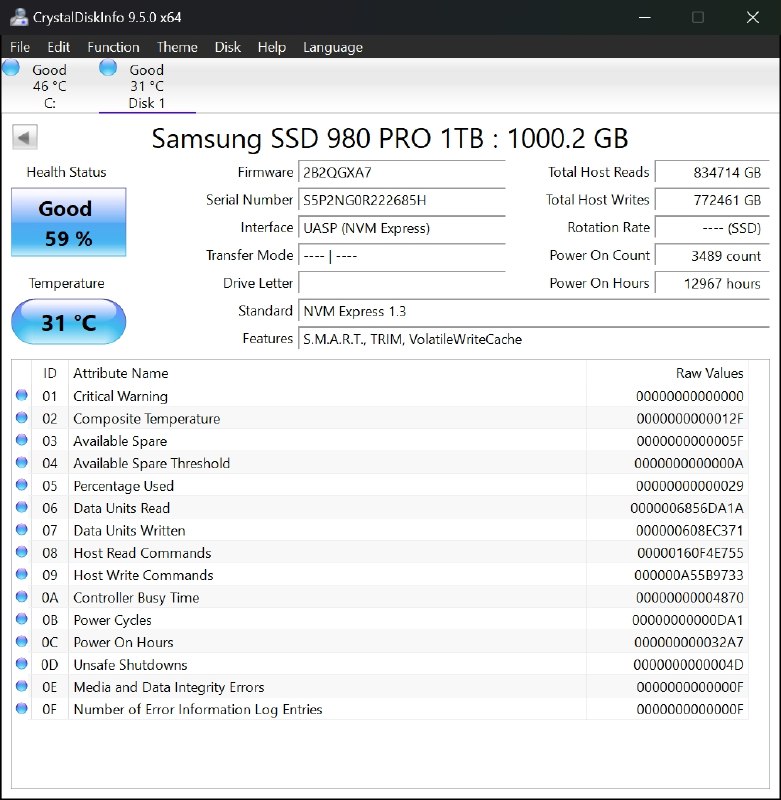Screen dimensions: 781x800
Task: Click the 31 °C temperature button
Action: 68,323
